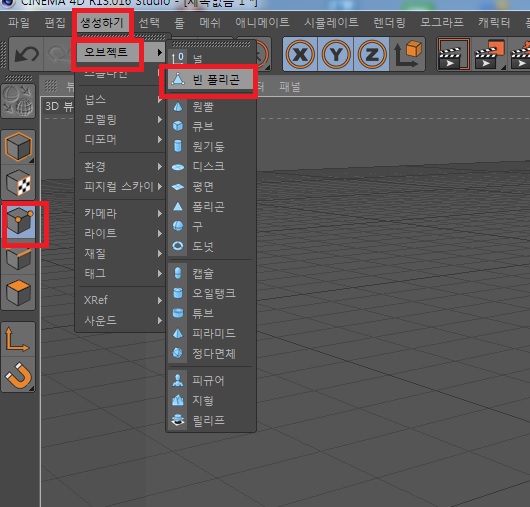
Task: Toggle the X axis lock
Action: [x=300, y=54]
